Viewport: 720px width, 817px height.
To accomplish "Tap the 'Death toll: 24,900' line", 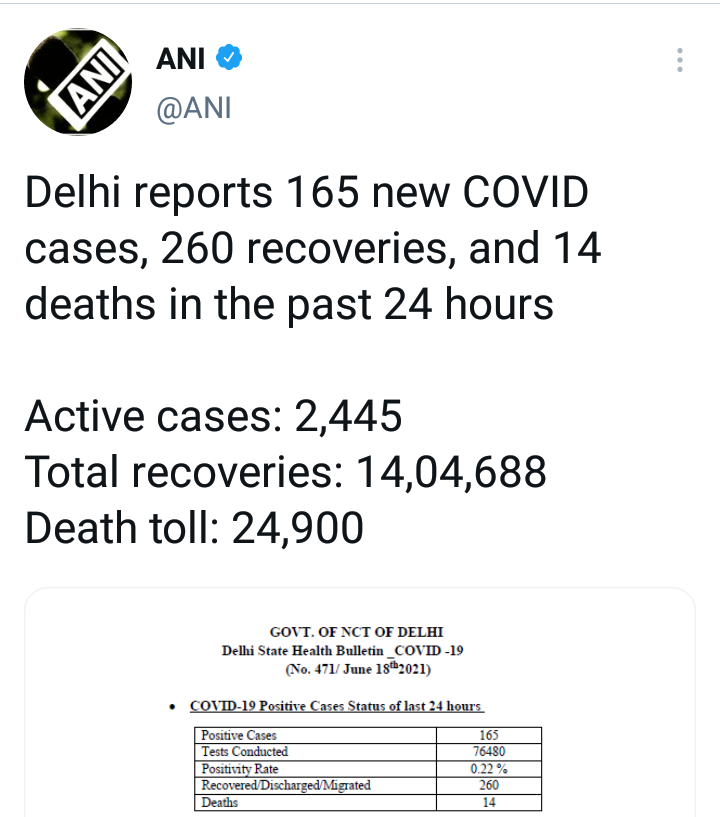I will pos(194,529).
